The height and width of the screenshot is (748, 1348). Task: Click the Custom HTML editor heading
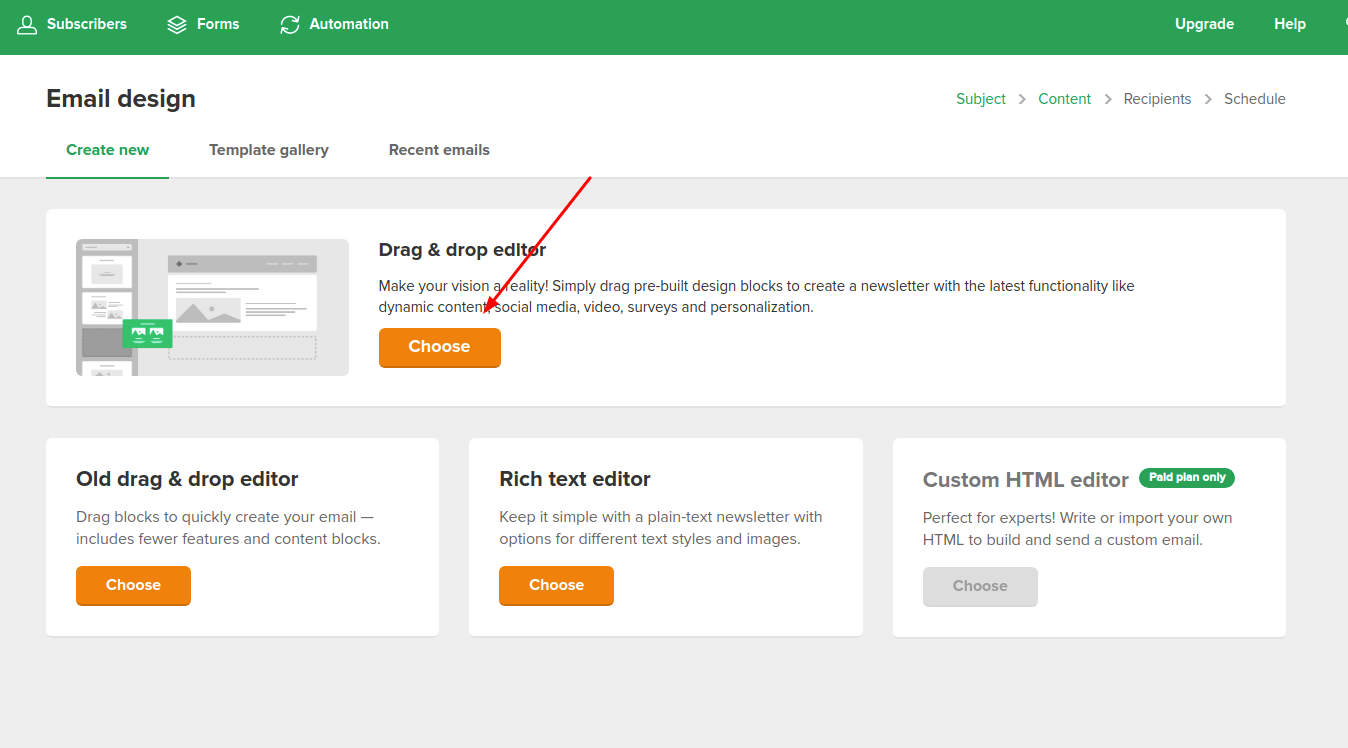[x=1026, y=480]
